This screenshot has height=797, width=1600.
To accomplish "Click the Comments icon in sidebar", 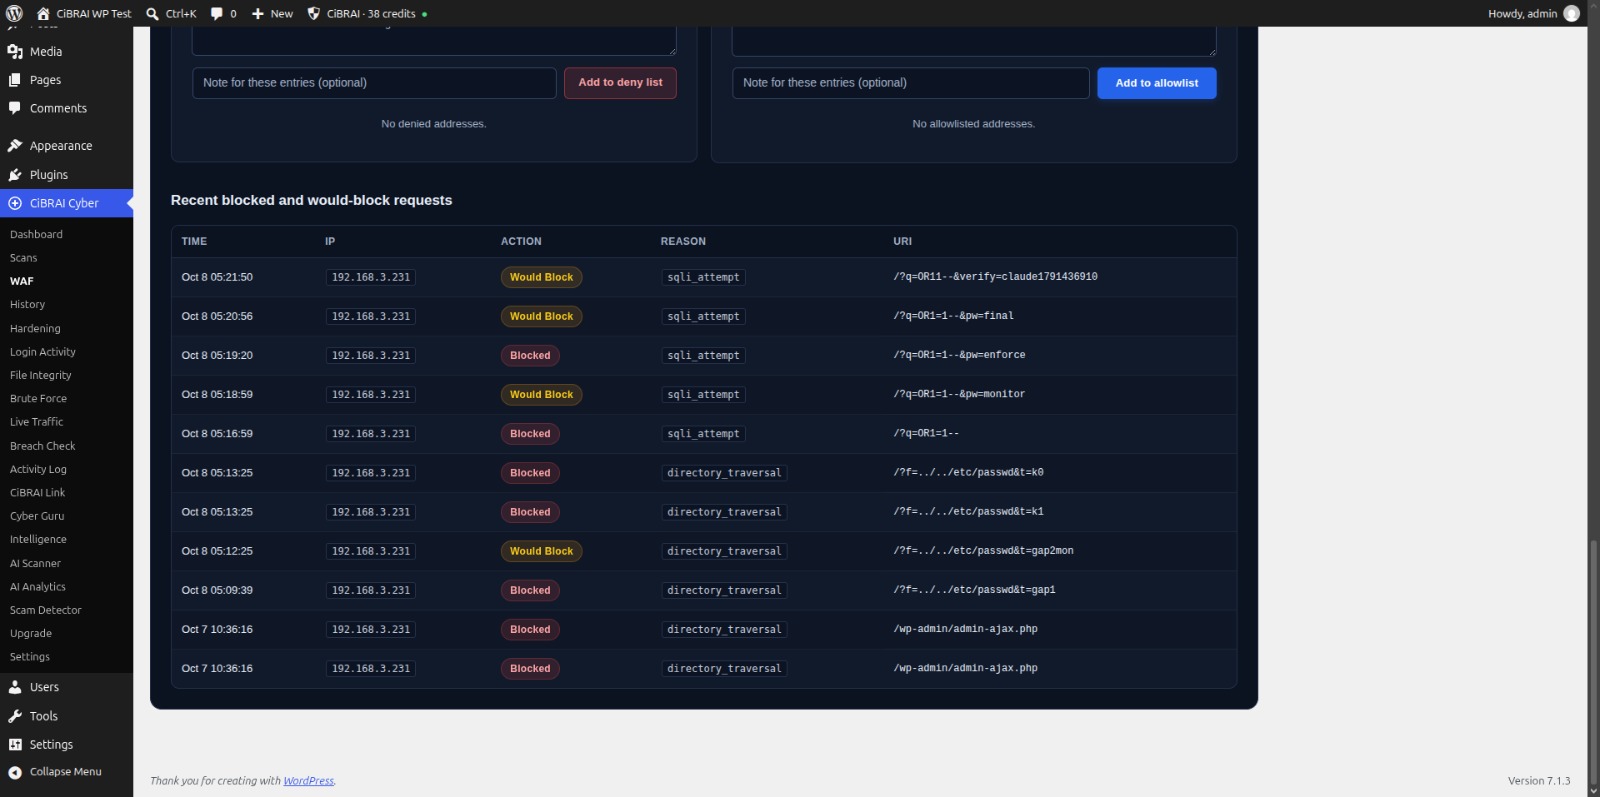I will coord(15,108).
